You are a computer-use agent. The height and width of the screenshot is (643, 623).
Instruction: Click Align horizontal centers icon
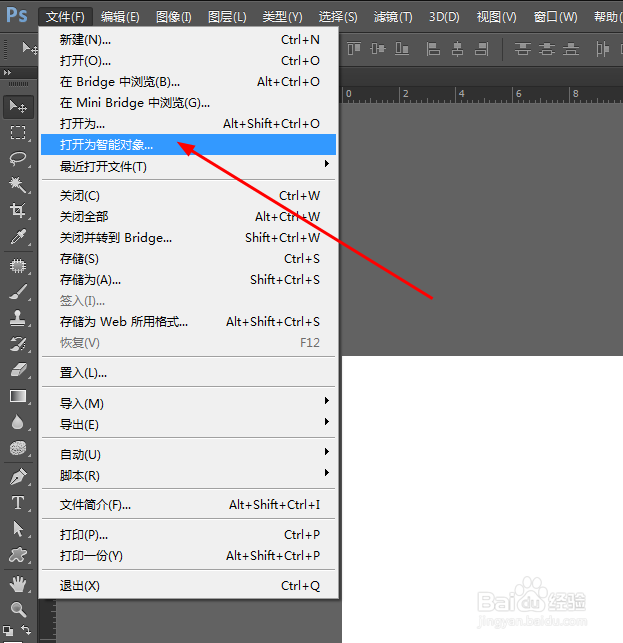tap(457, 48)
